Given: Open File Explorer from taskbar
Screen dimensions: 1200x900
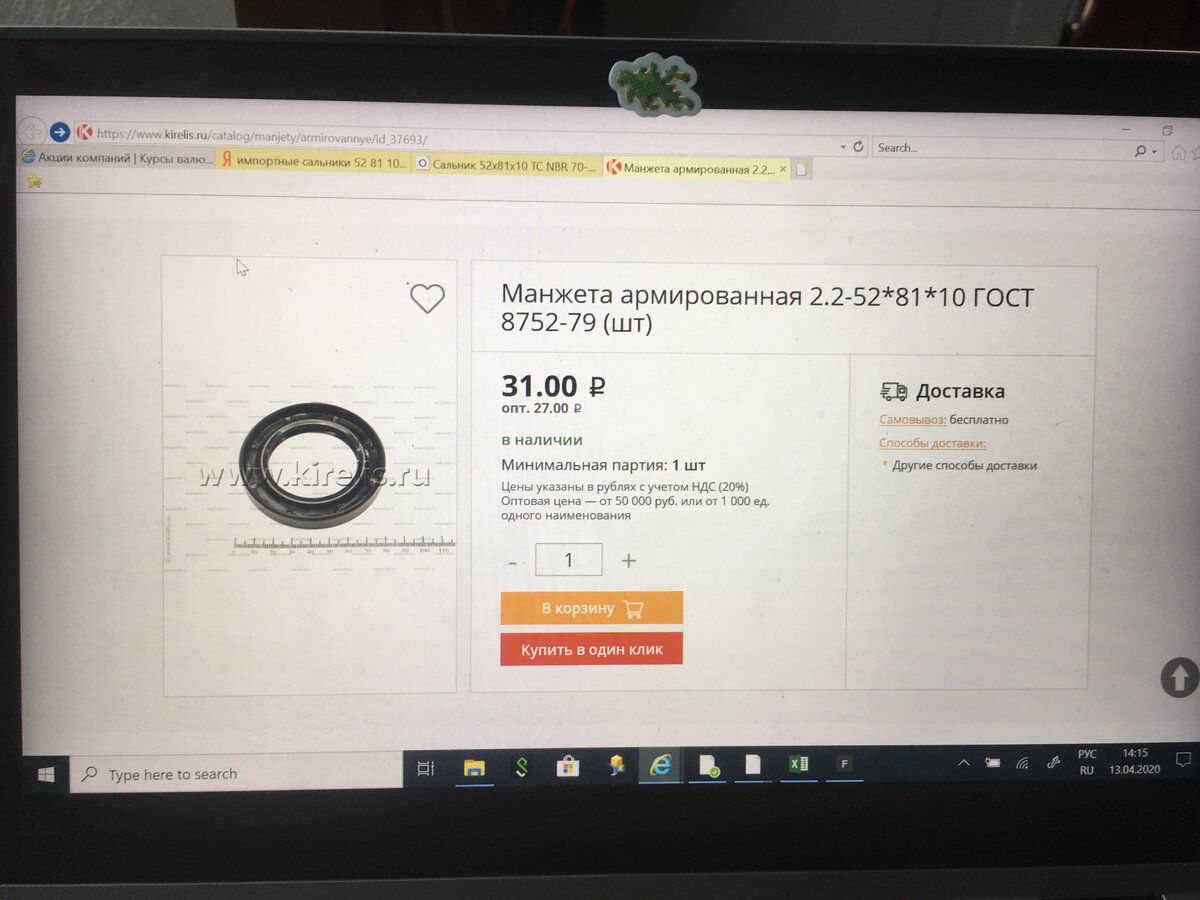Looking at the screenshot, I should [x=474, y=767].
